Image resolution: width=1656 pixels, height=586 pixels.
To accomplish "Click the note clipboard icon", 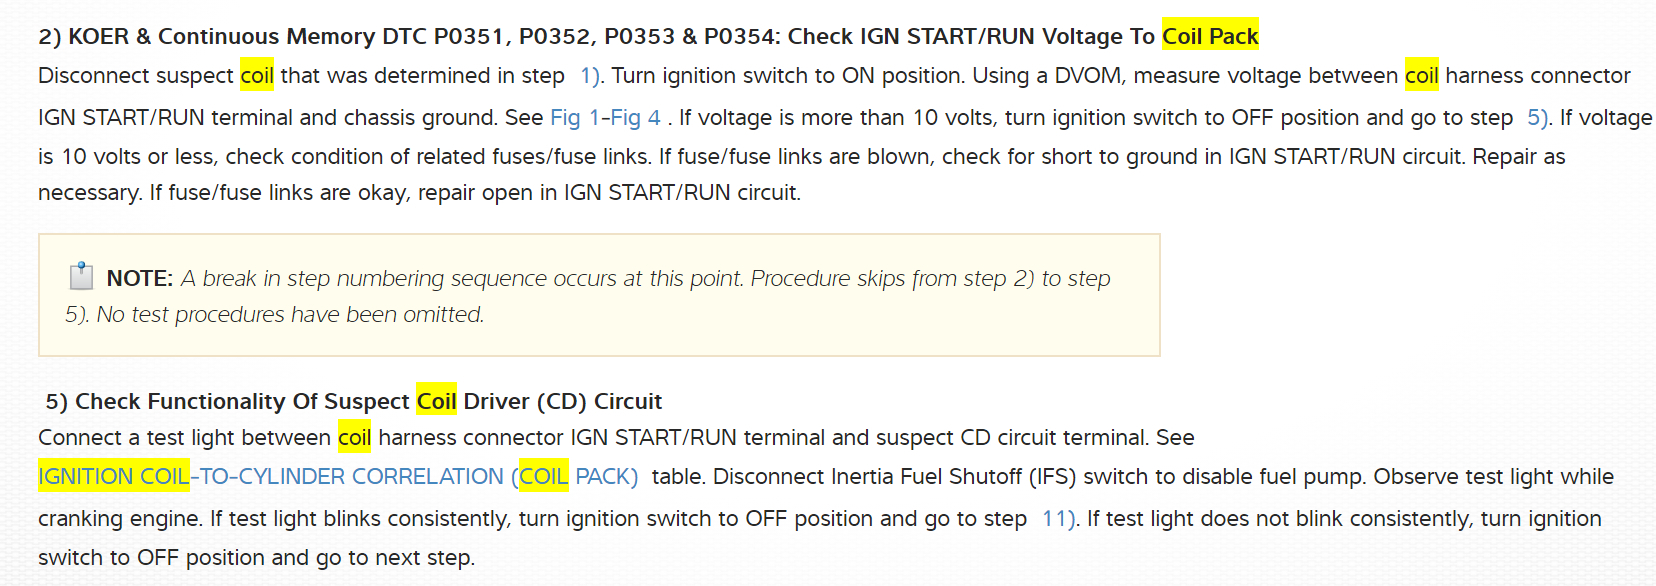I will point(81,276).
